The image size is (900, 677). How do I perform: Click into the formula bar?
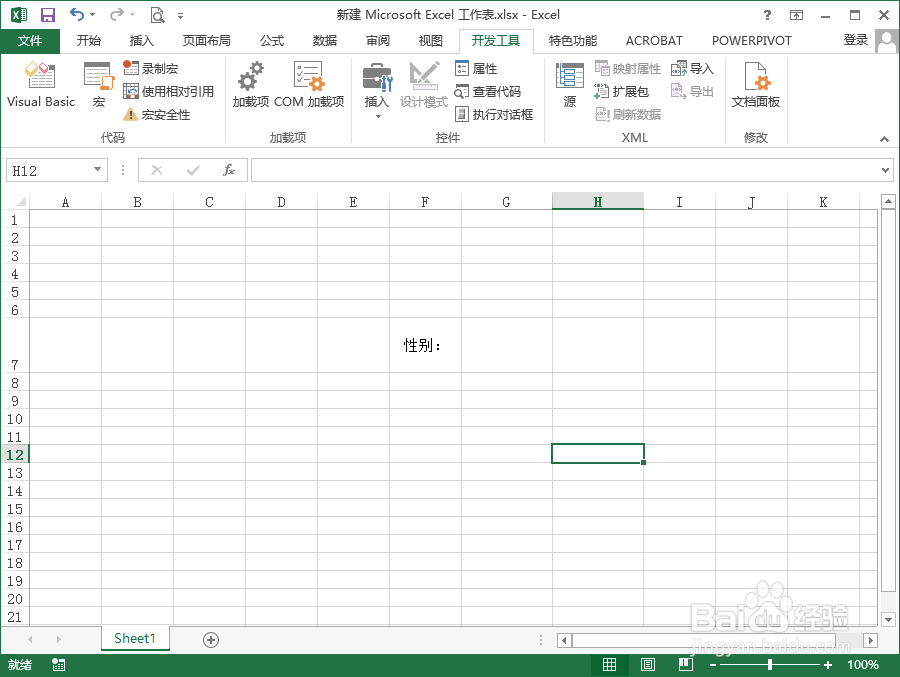click(x=565, y=170)
